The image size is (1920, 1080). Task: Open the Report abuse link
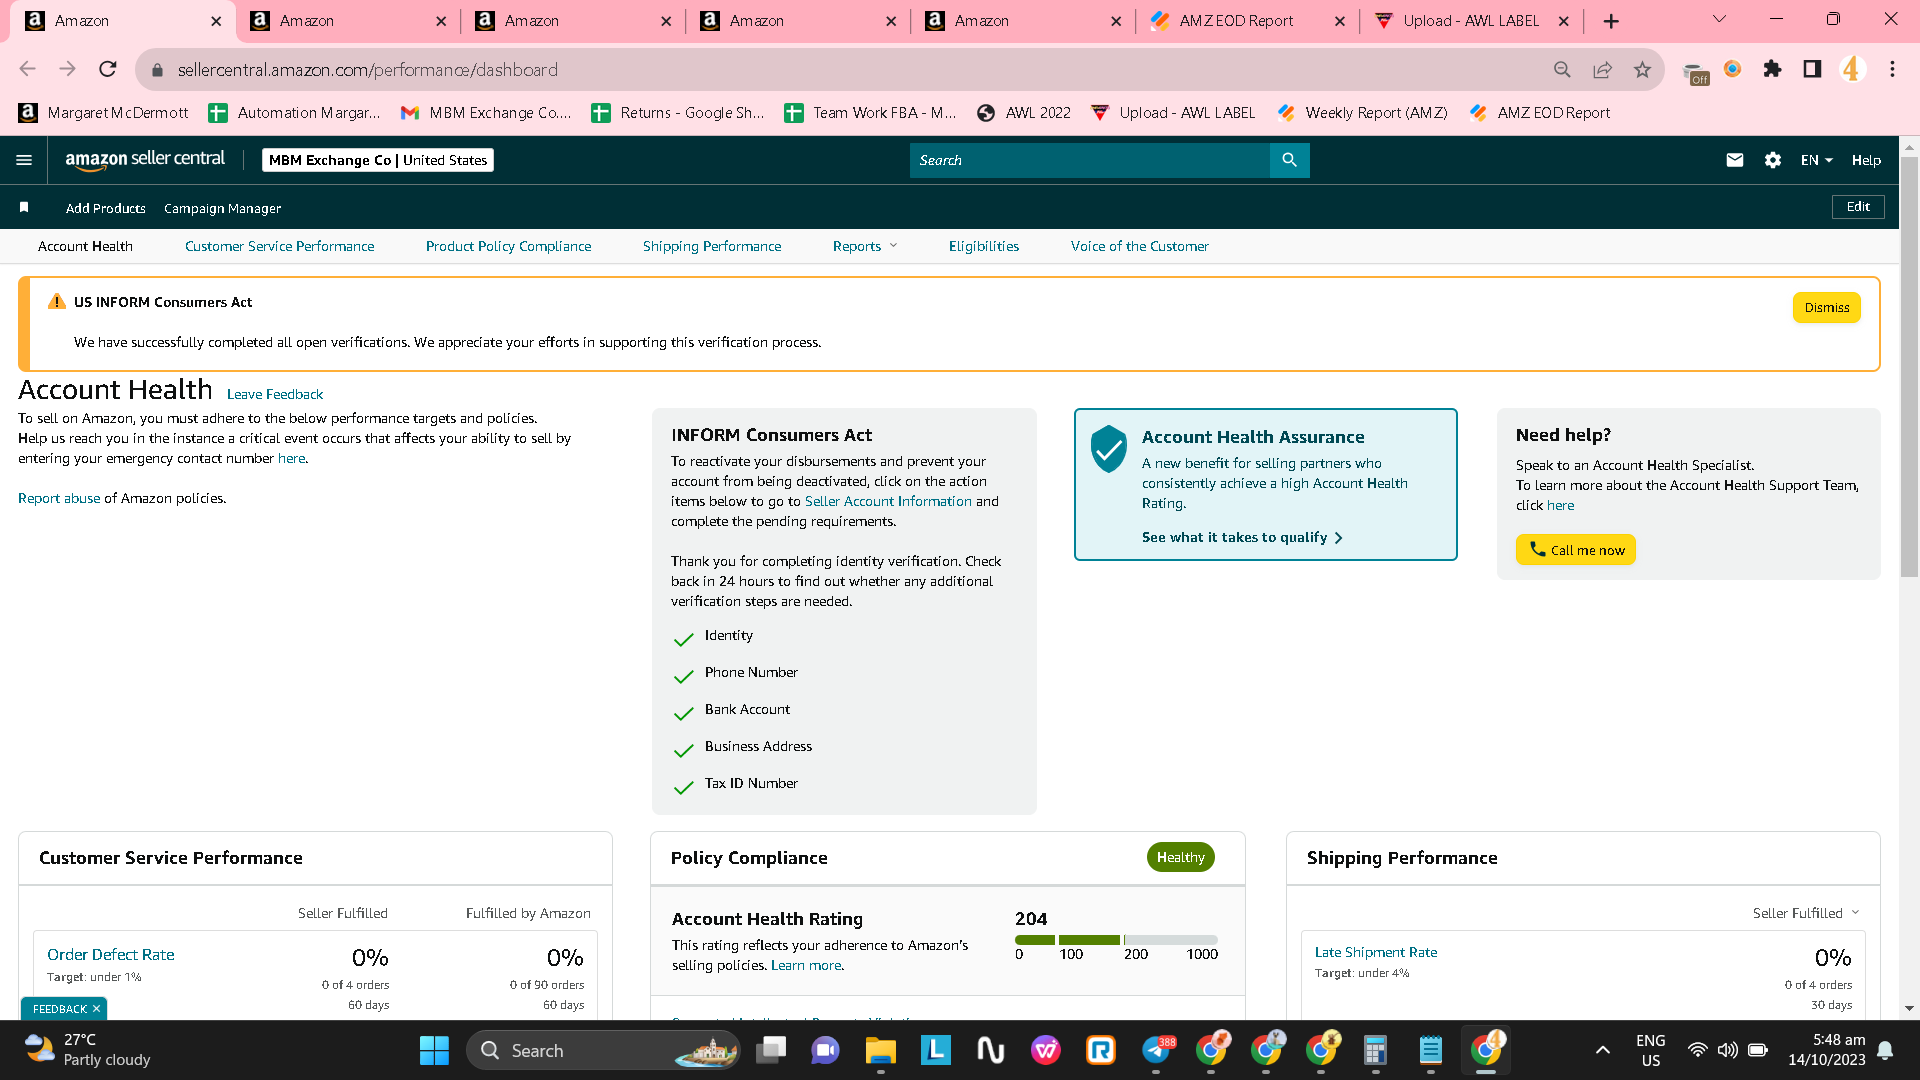click(x=59, y=498)
